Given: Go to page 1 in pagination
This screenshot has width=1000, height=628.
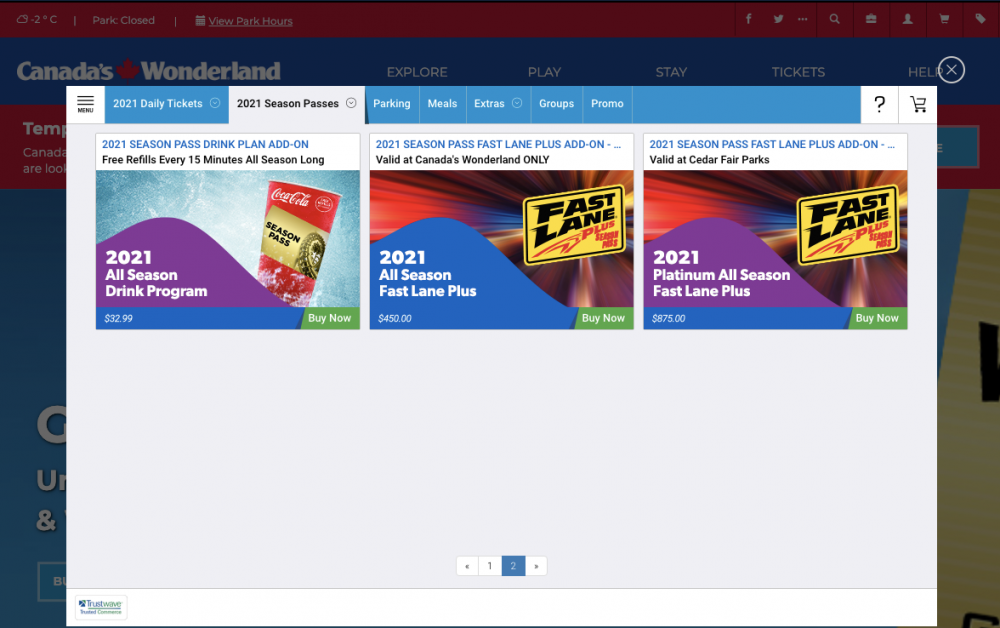Looking at the screenshot, I should point(489,566).
